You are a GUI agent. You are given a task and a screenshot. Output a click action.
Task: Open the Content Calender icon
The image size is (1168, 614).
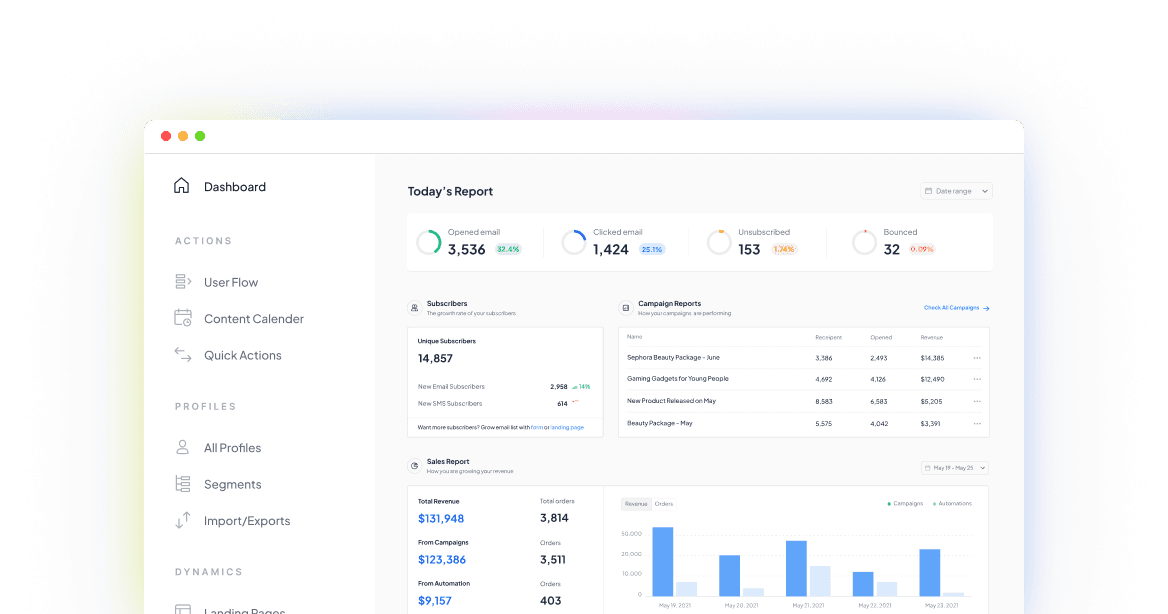pos(182,318)
